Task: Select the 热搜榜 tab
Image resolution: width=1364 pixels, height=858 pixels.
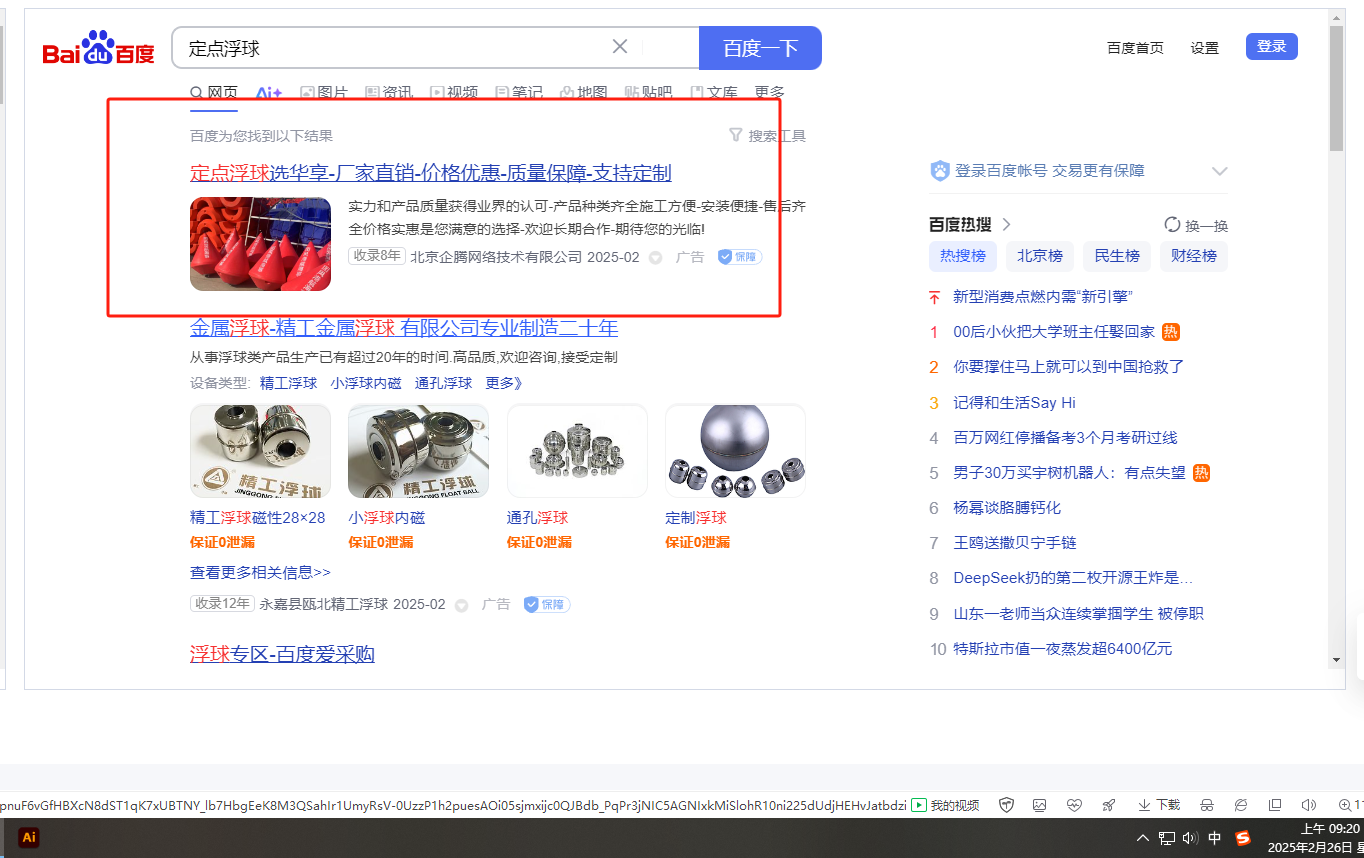Action: pyautogui.click(x=962, y=256)
